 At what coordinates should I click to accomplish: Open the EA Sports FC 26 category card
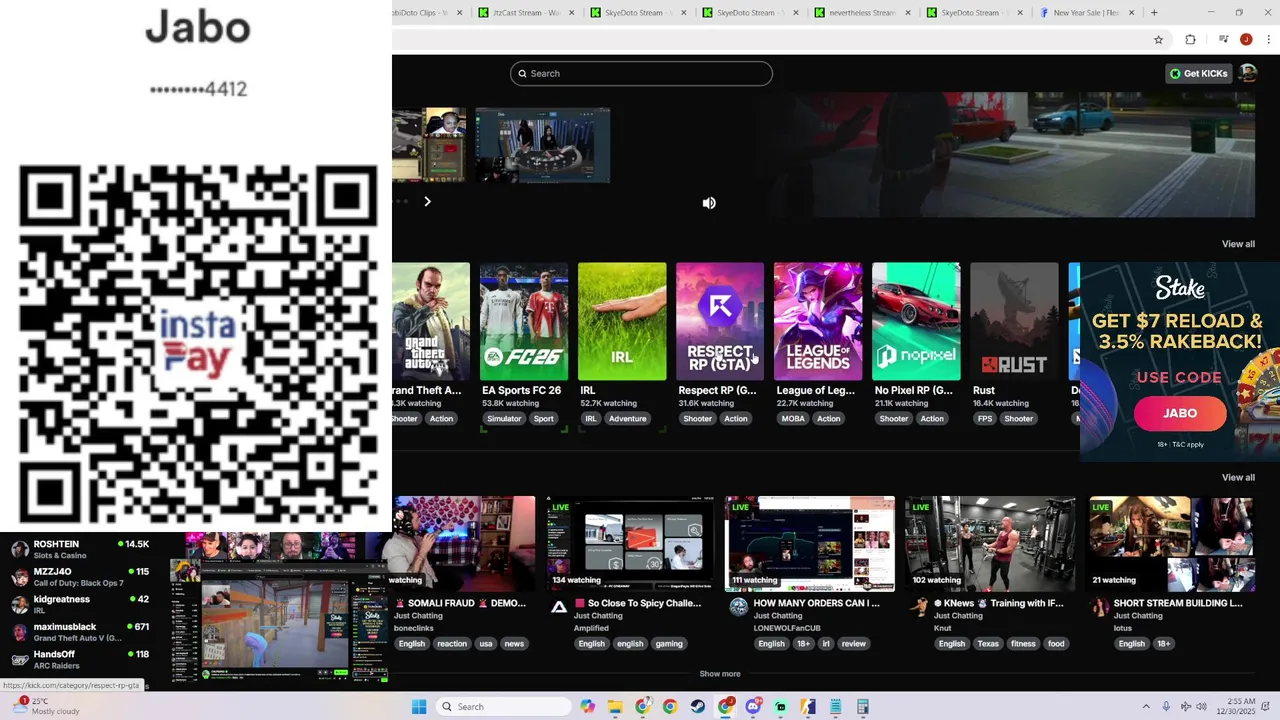523,322
